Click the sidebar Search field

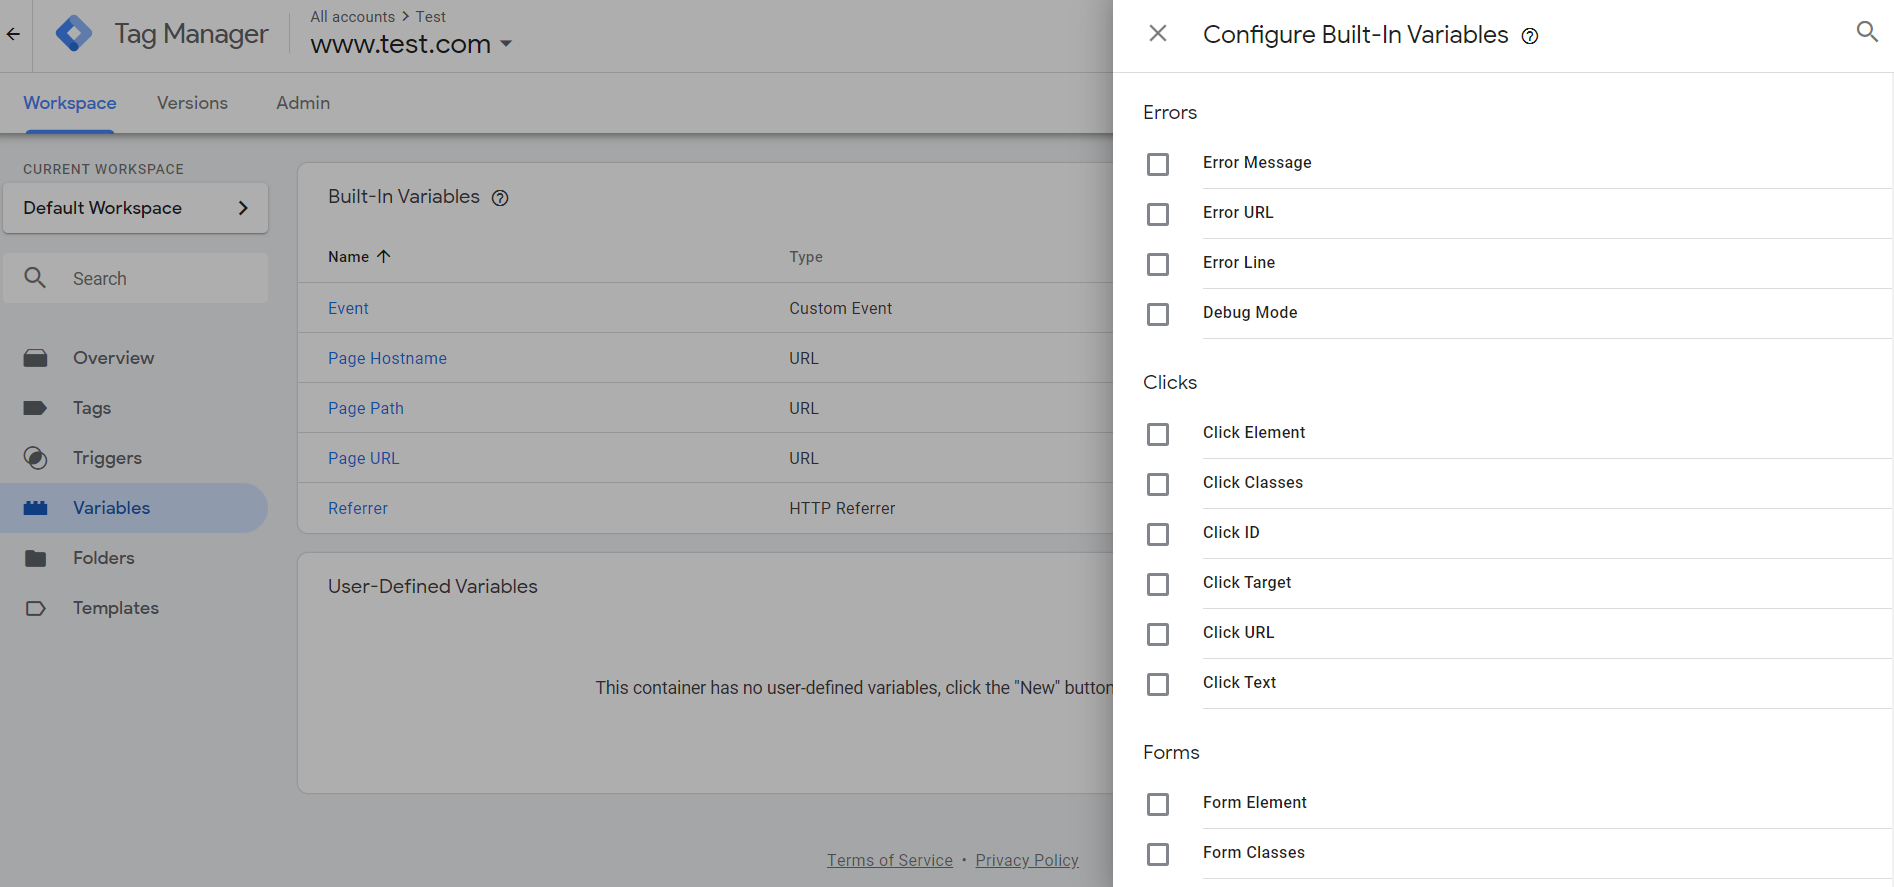click(x=136, y=278)
